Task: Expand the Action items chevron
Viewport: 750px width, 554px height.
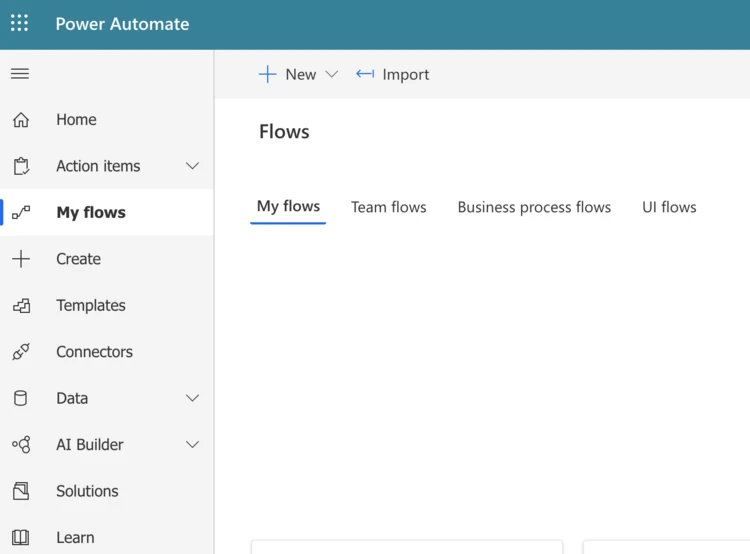Action: point(193,166)
